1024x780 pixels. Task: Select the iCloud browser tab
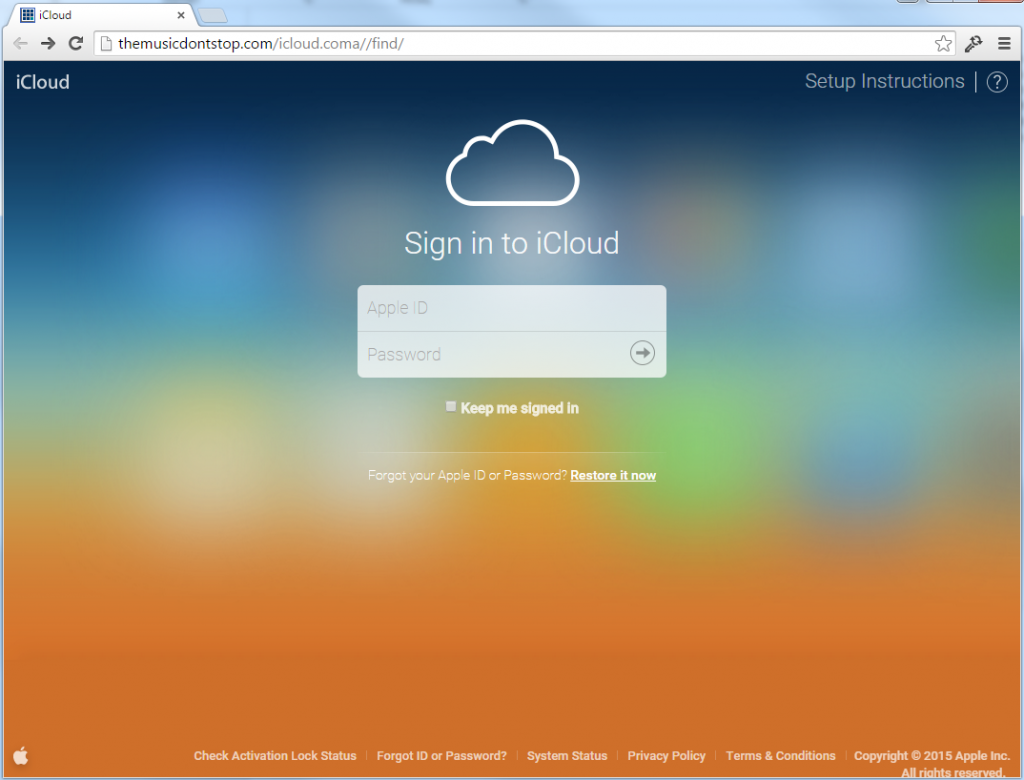tap(101, 15)
